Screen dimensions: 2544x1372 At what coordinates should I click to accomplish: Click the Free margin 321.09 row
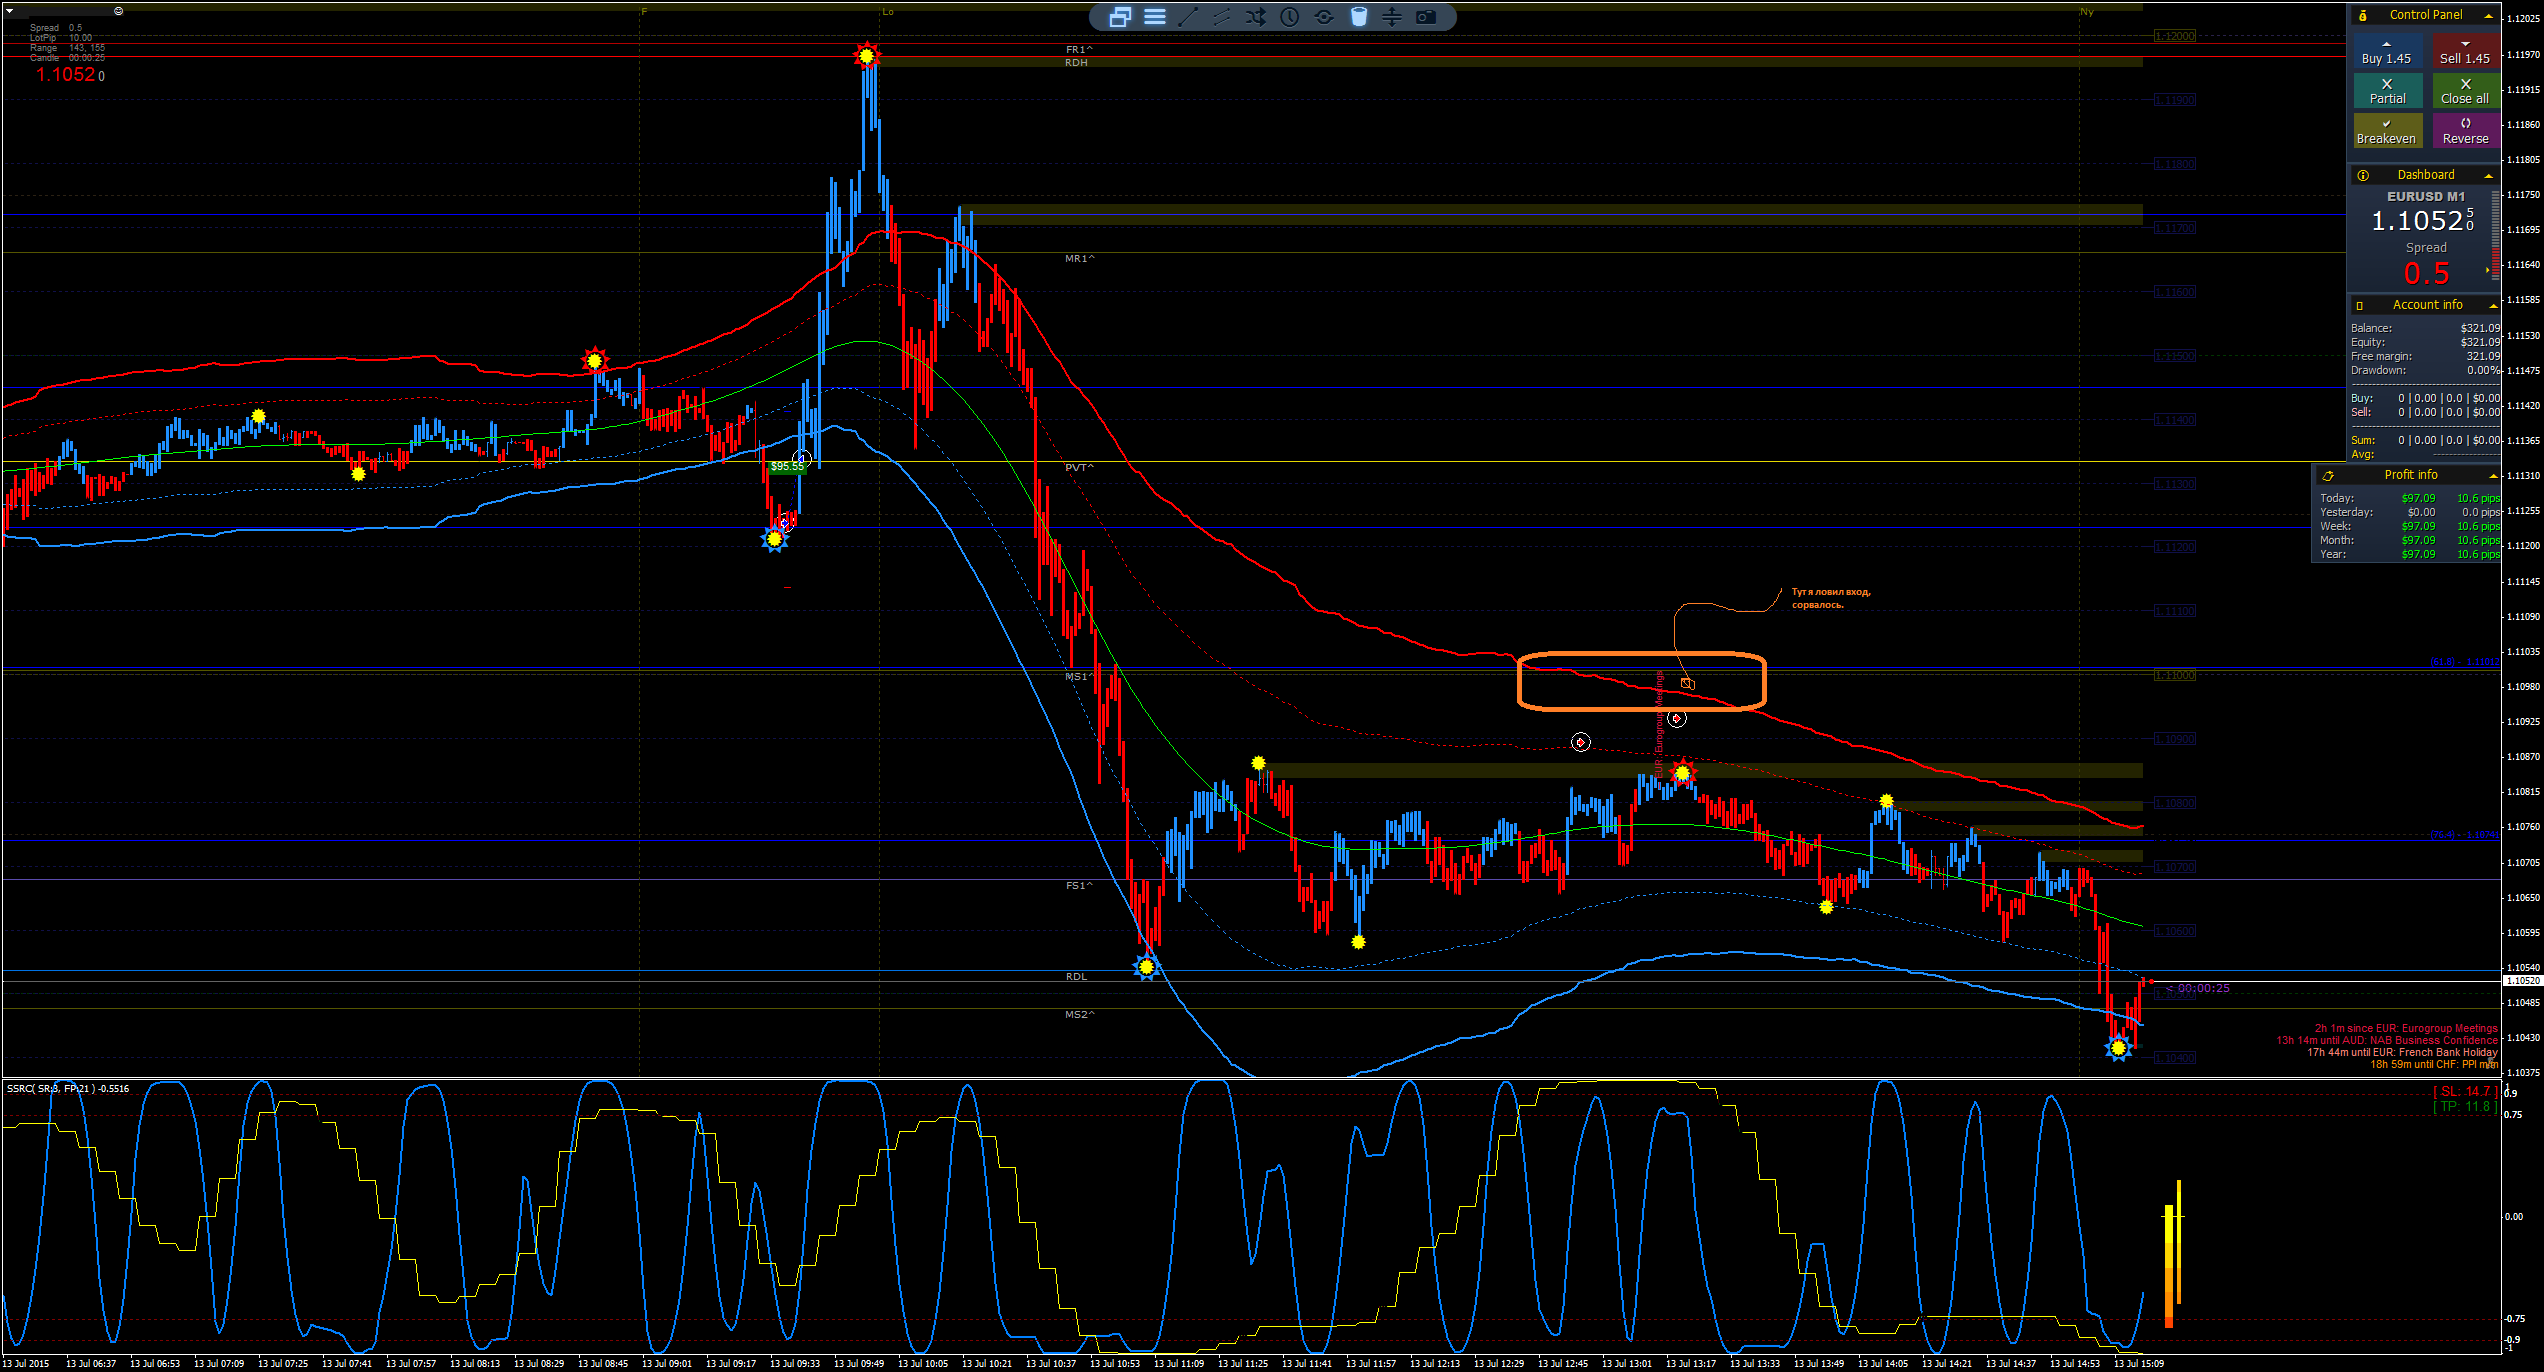point(2425,356)
